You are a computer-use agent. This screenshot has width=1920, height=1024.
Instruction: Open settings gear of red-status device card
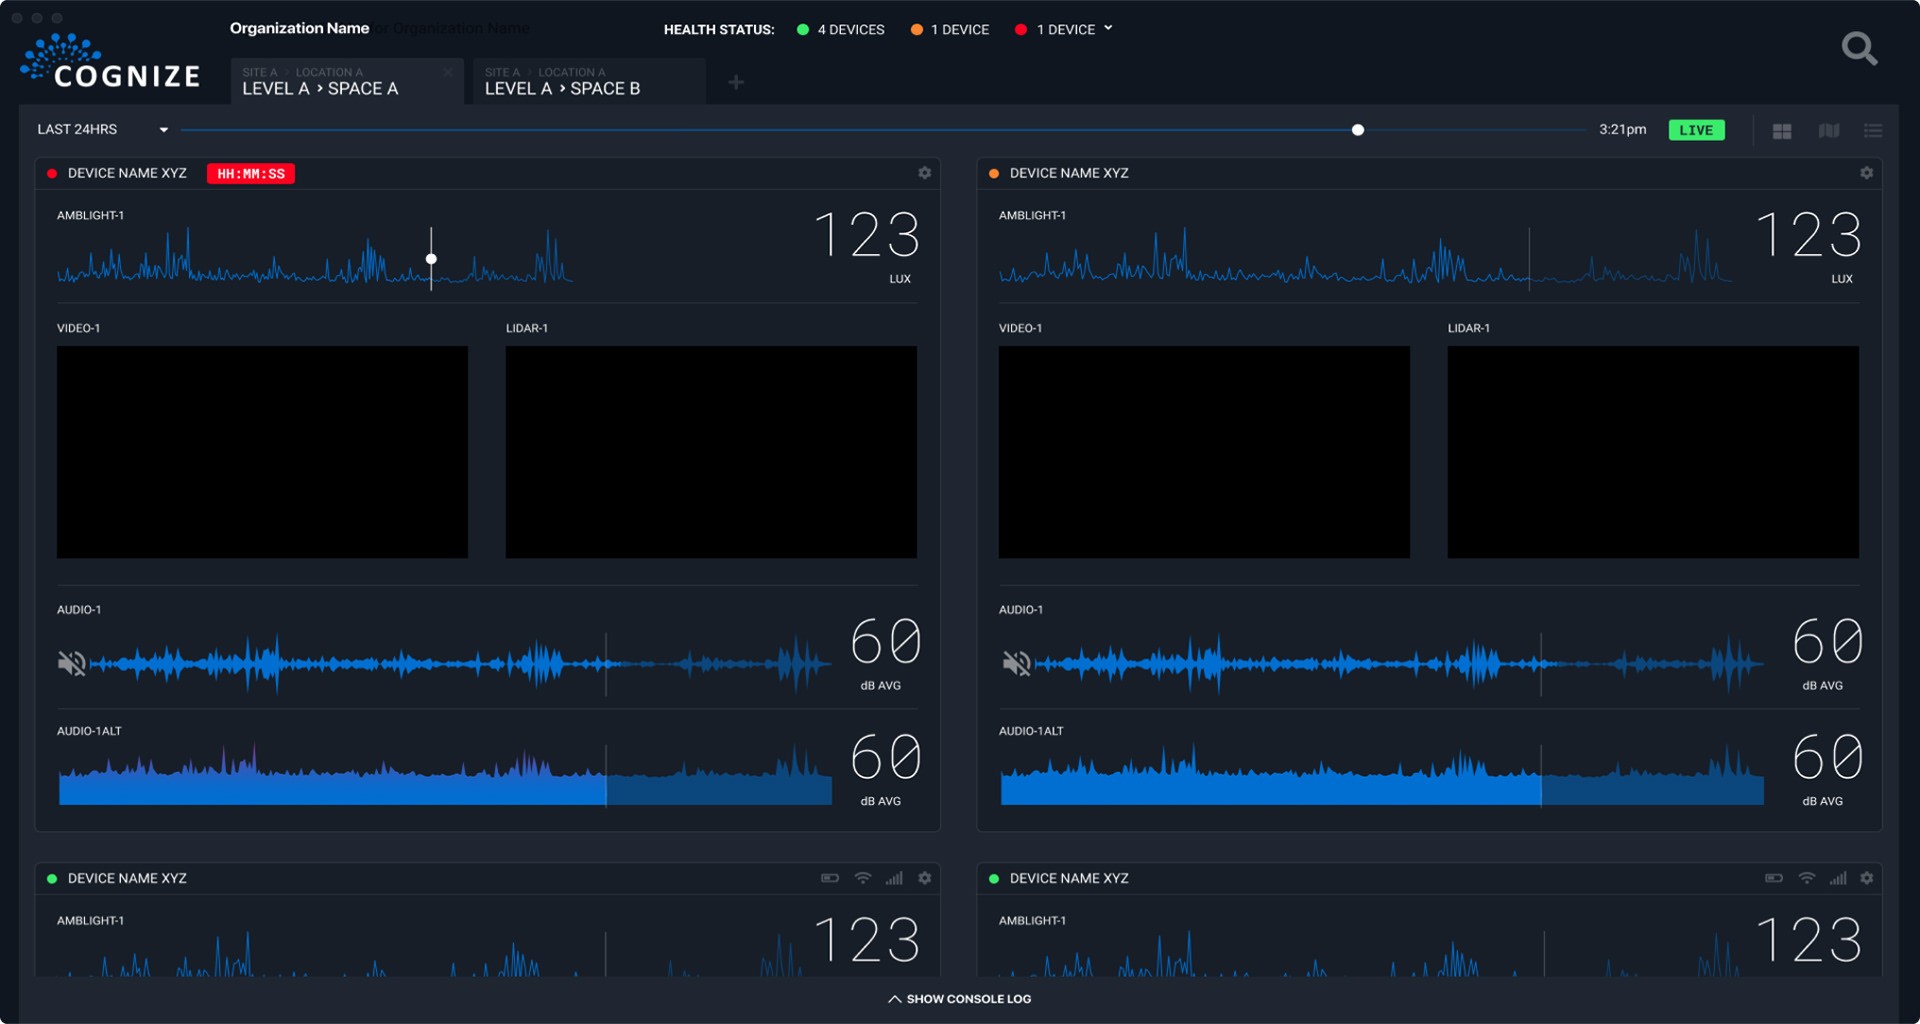click(x=925, y=173)
